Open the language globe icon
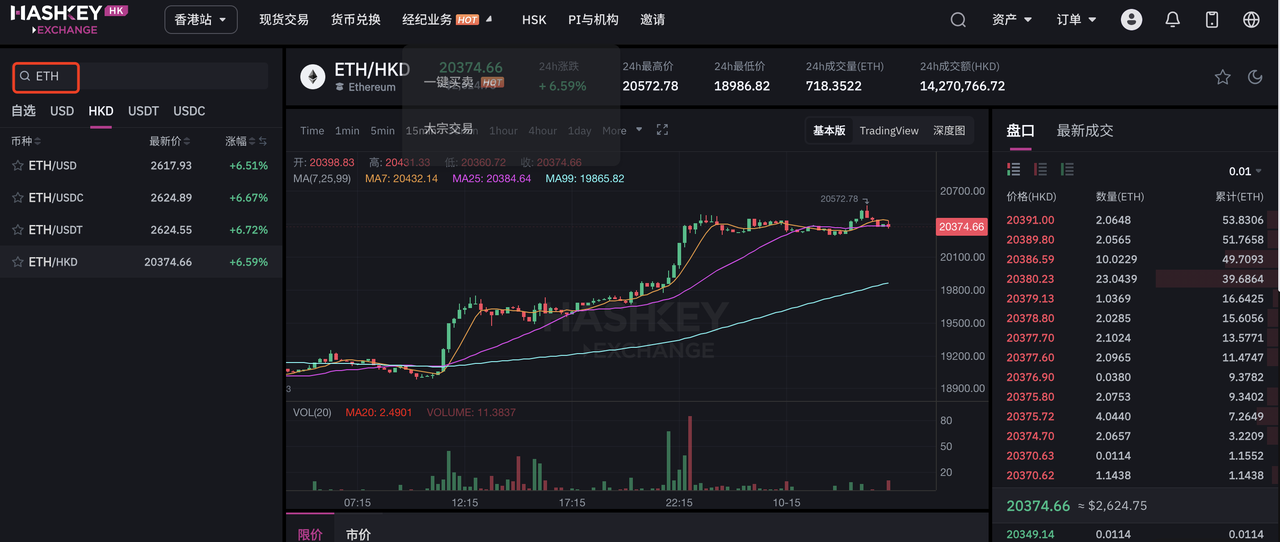1280x542 pixels. point(1251,20)
